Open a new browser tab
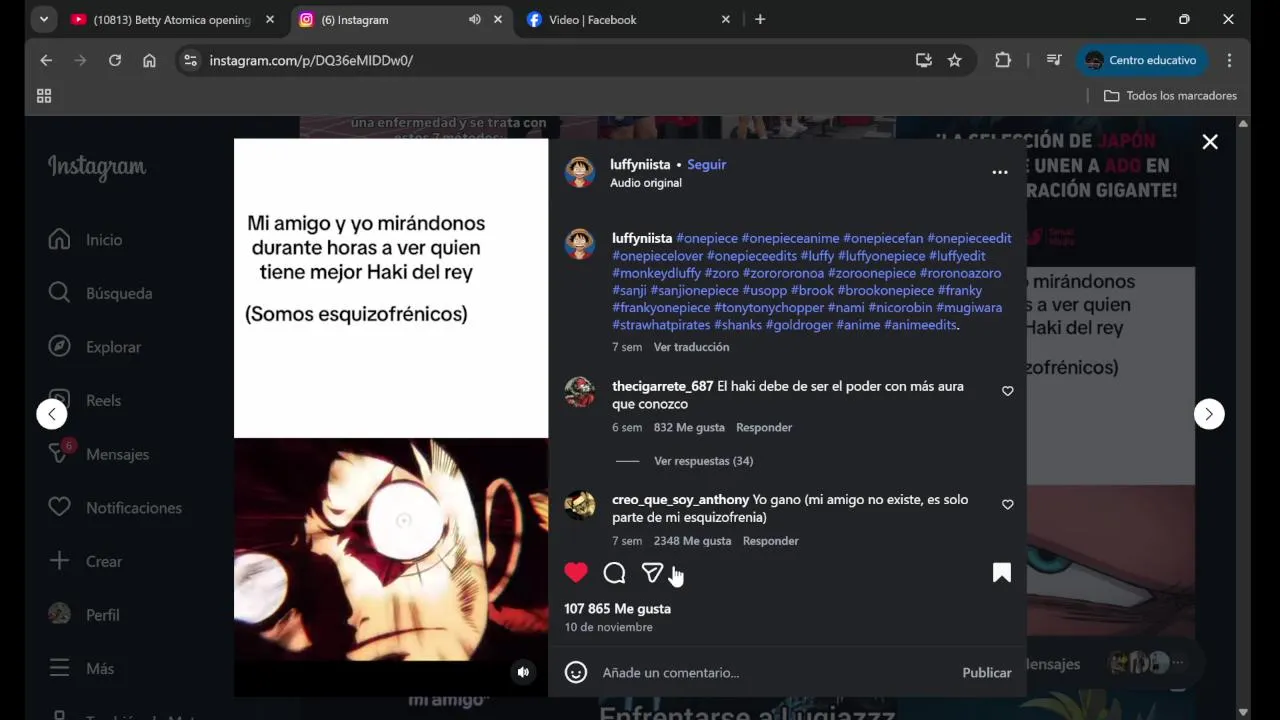Viewport: 1280px width, 720px height. [x=760, y=19]
